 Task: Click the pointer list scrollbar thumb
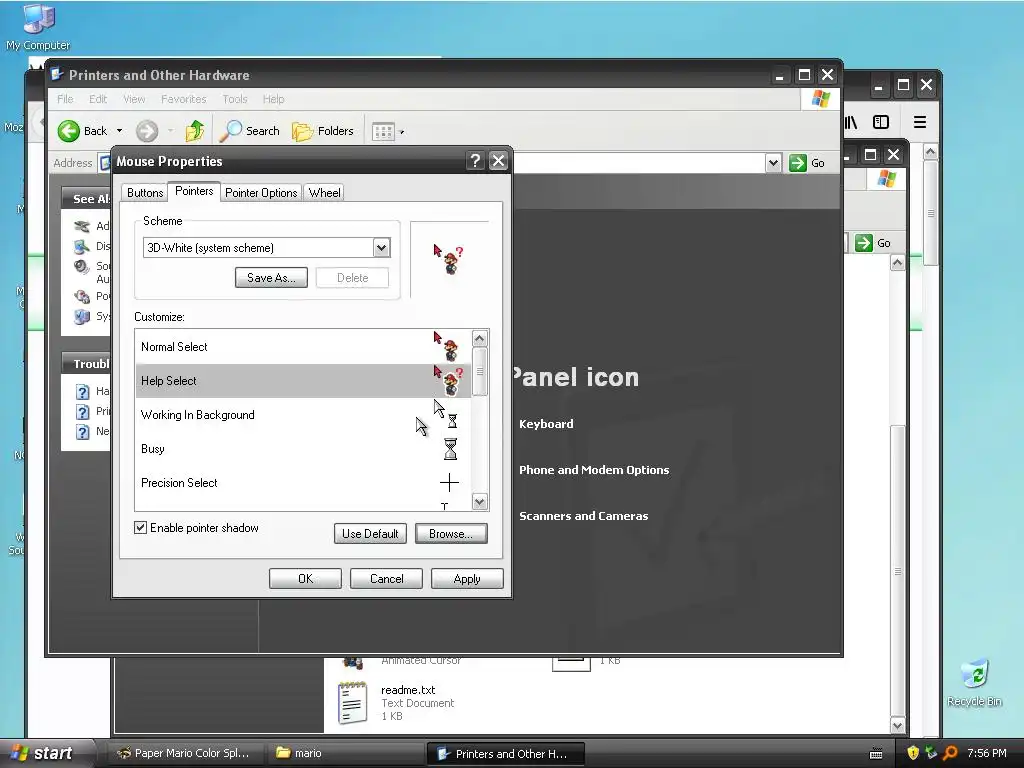479,372
